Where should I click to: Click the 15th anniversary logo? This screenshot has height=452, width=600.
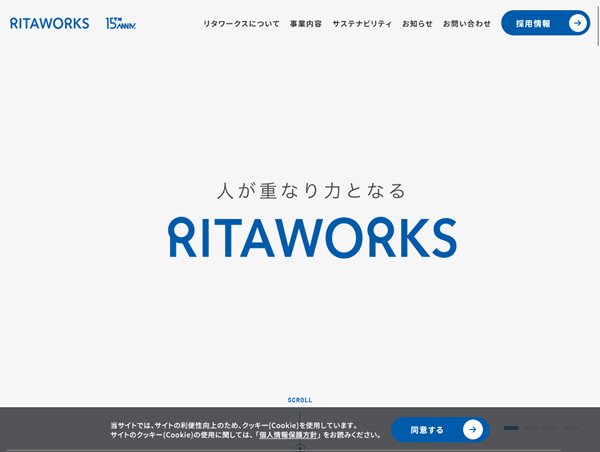point(121,24)
